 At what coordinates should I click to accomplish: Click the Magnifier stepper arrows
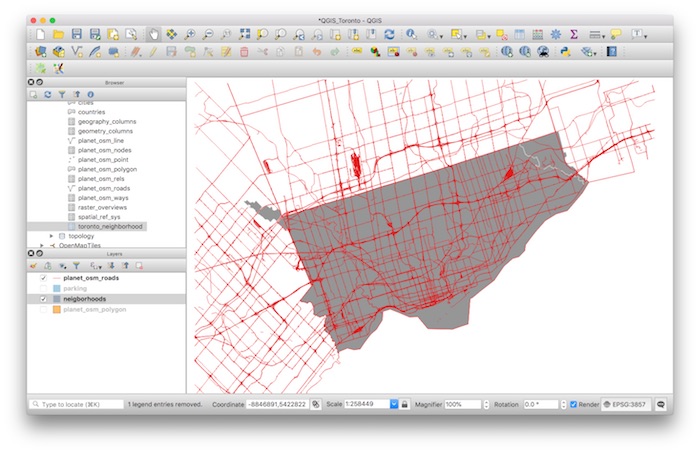486,404
